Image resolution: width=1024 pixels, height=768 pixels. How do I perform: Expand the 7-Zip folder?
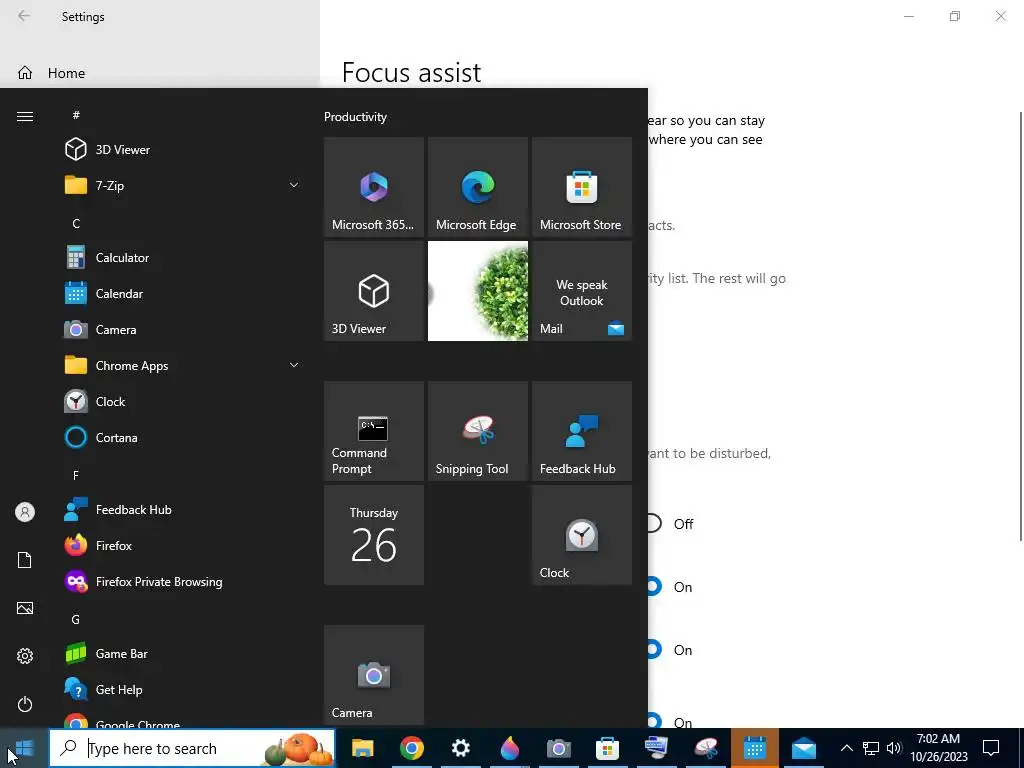pos(183,185)
